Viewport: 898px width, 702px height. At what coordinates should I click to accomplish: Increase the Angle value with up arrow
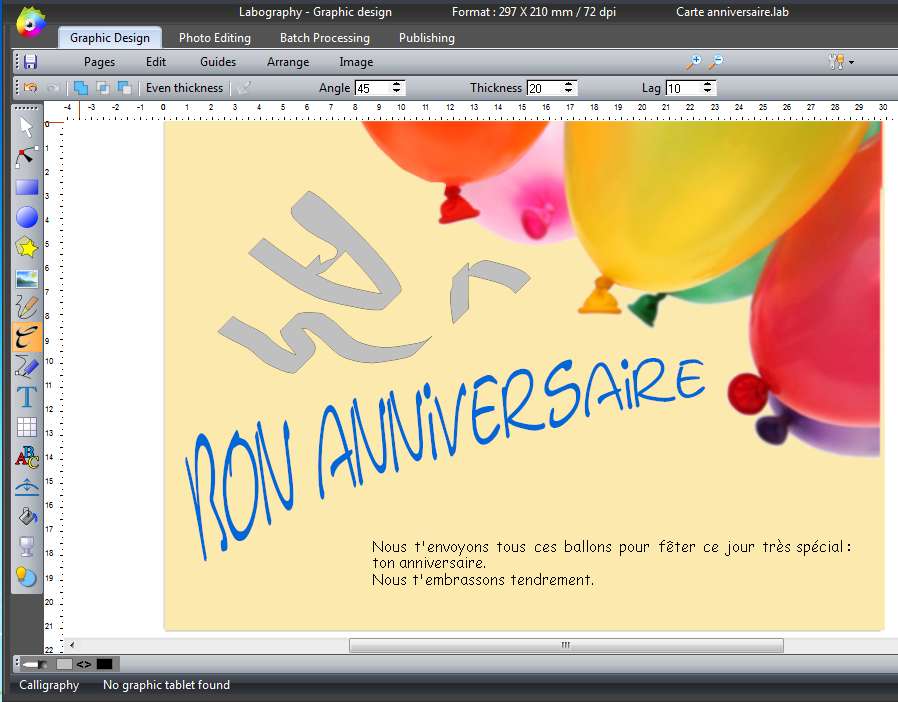pos(398,84)
